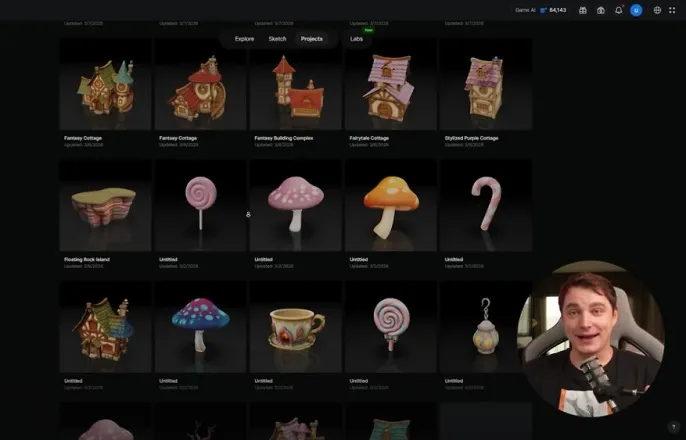Open the Floating Rock Island thumbnail
Viewport: 686px width, 440px height.
105,206
